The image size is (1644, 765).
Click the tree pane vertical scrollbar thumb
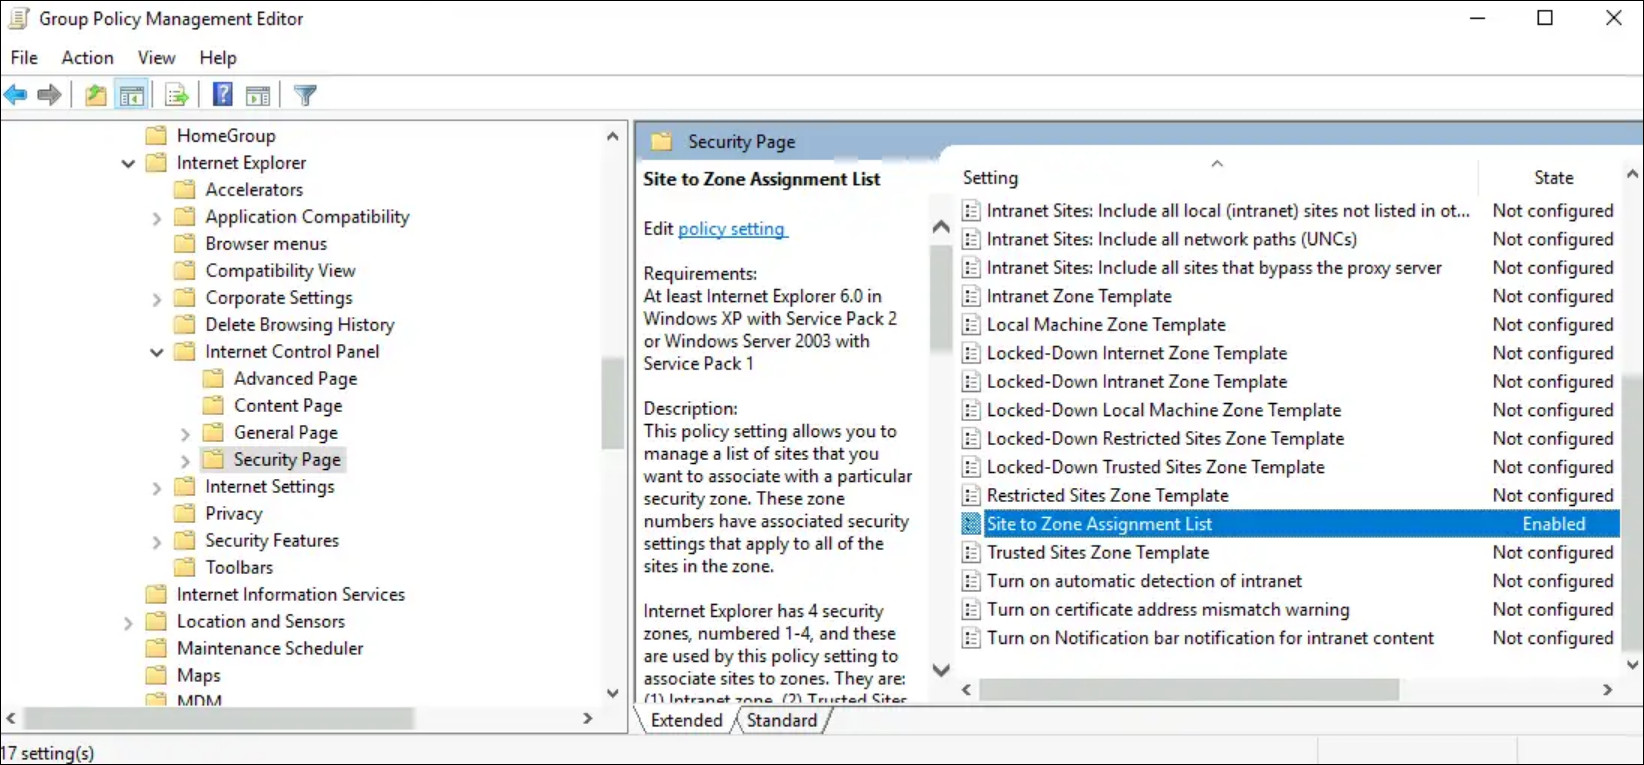613,404
